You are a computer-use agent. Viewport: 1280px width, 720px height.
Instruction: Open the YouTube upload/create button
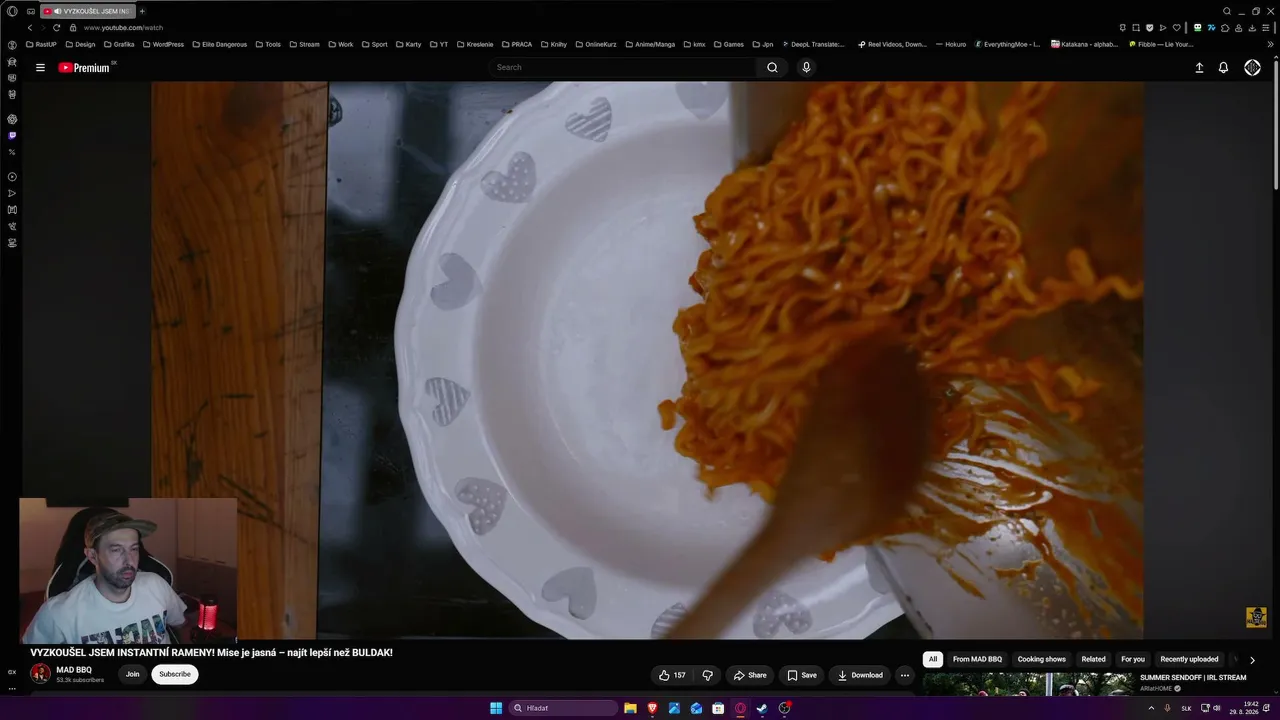click(x=1199, y=68)
